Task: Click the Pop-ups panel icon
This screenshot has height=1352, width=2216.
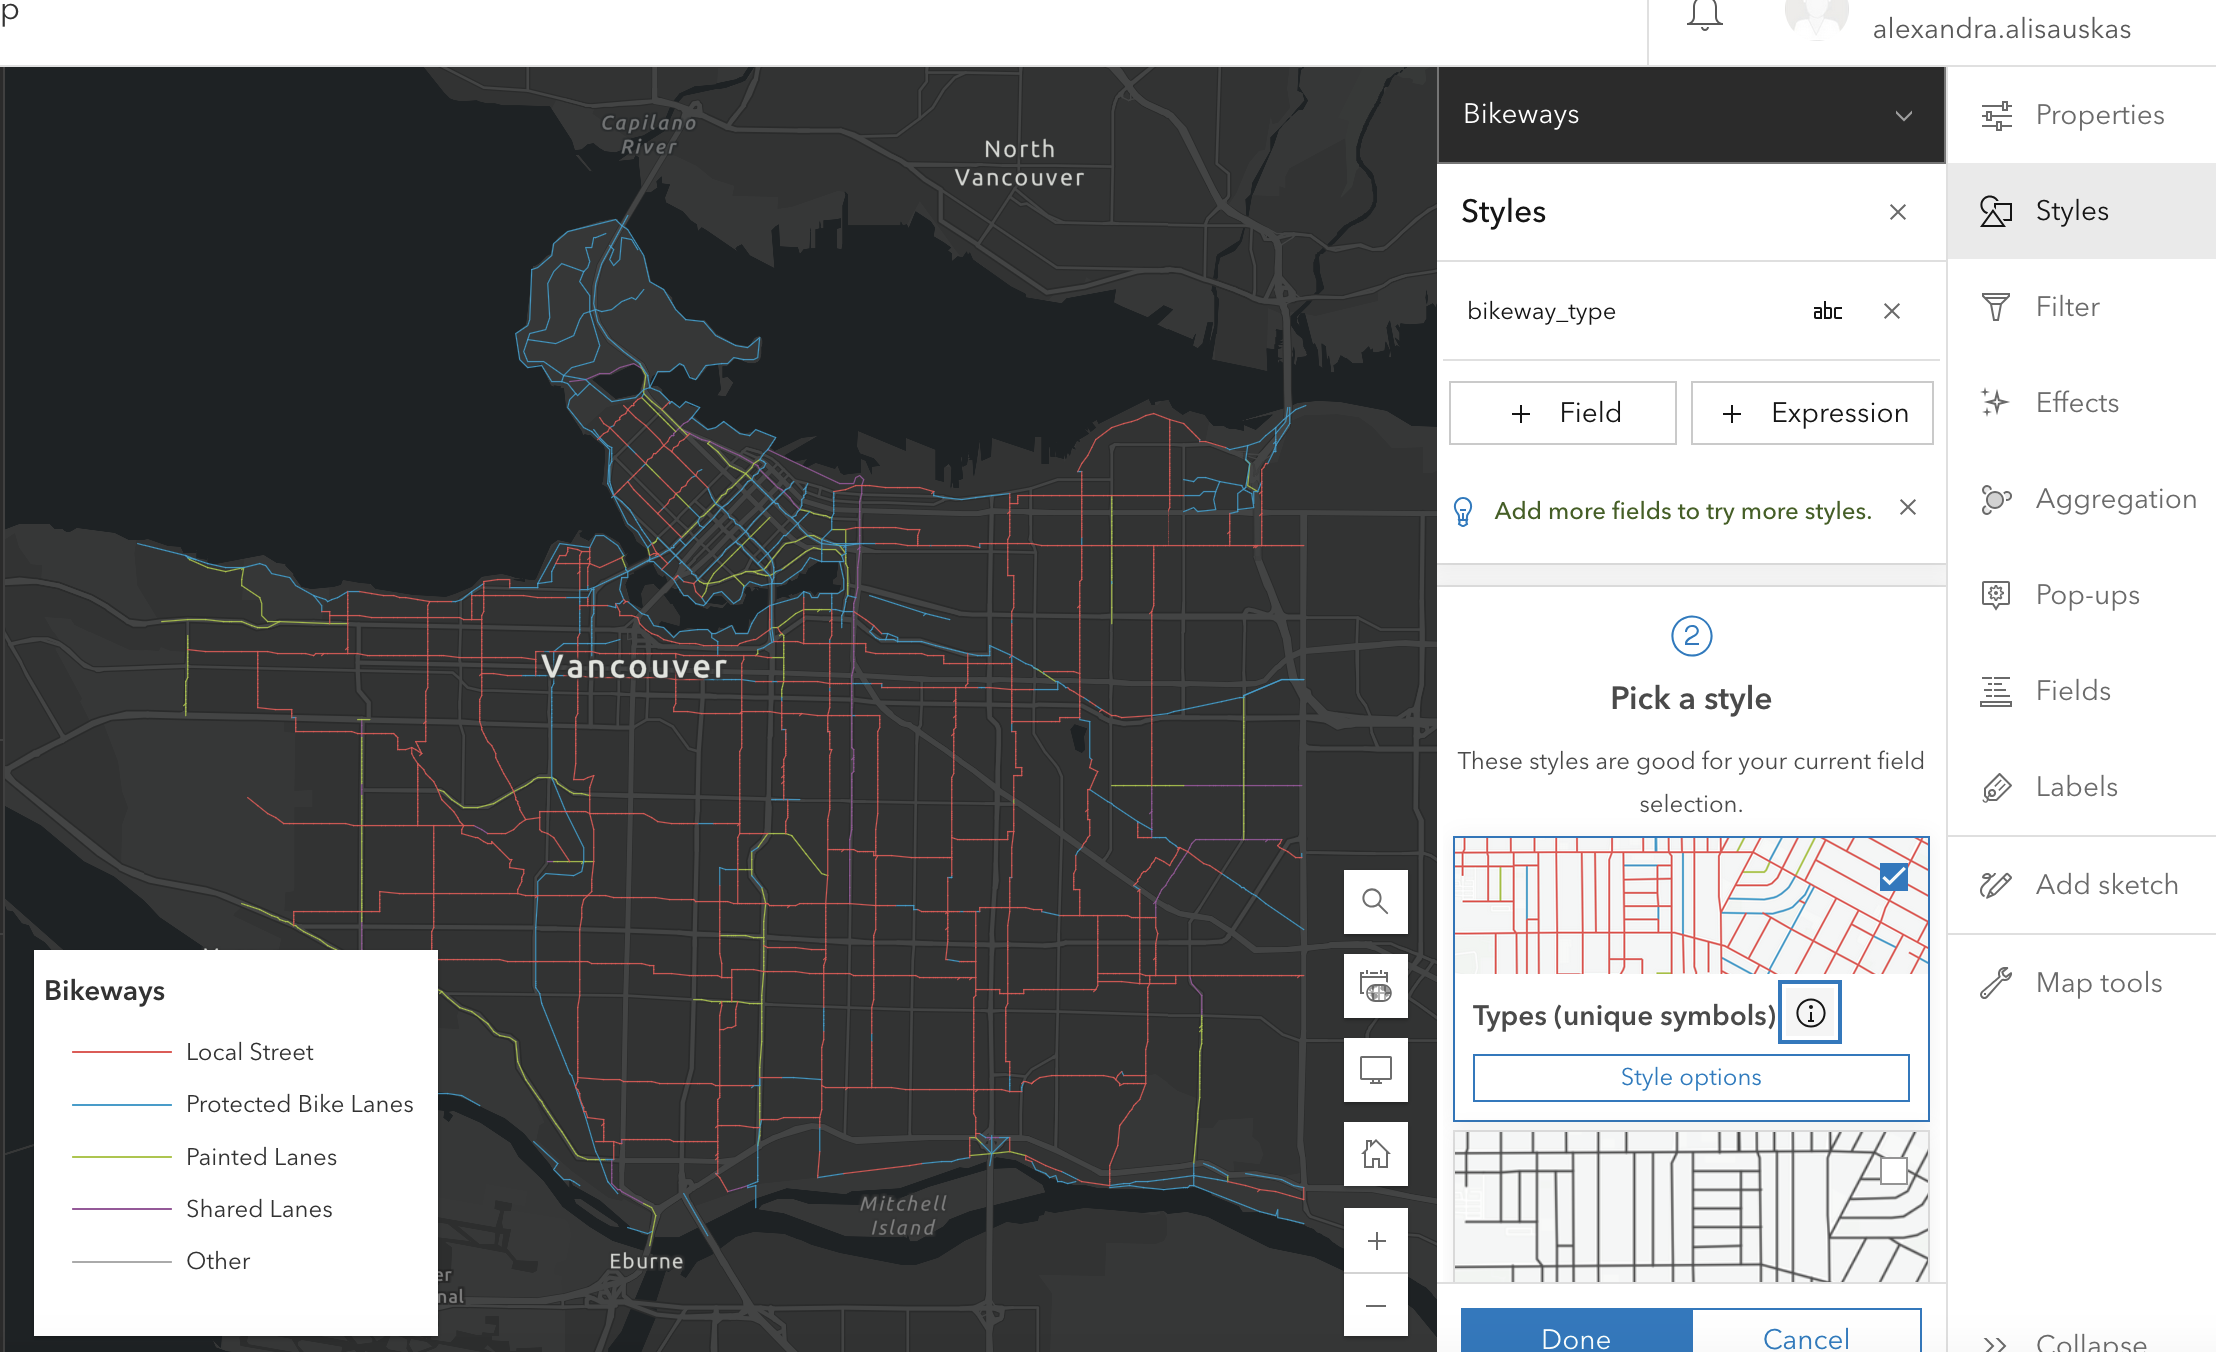Action: (1996, 594)
